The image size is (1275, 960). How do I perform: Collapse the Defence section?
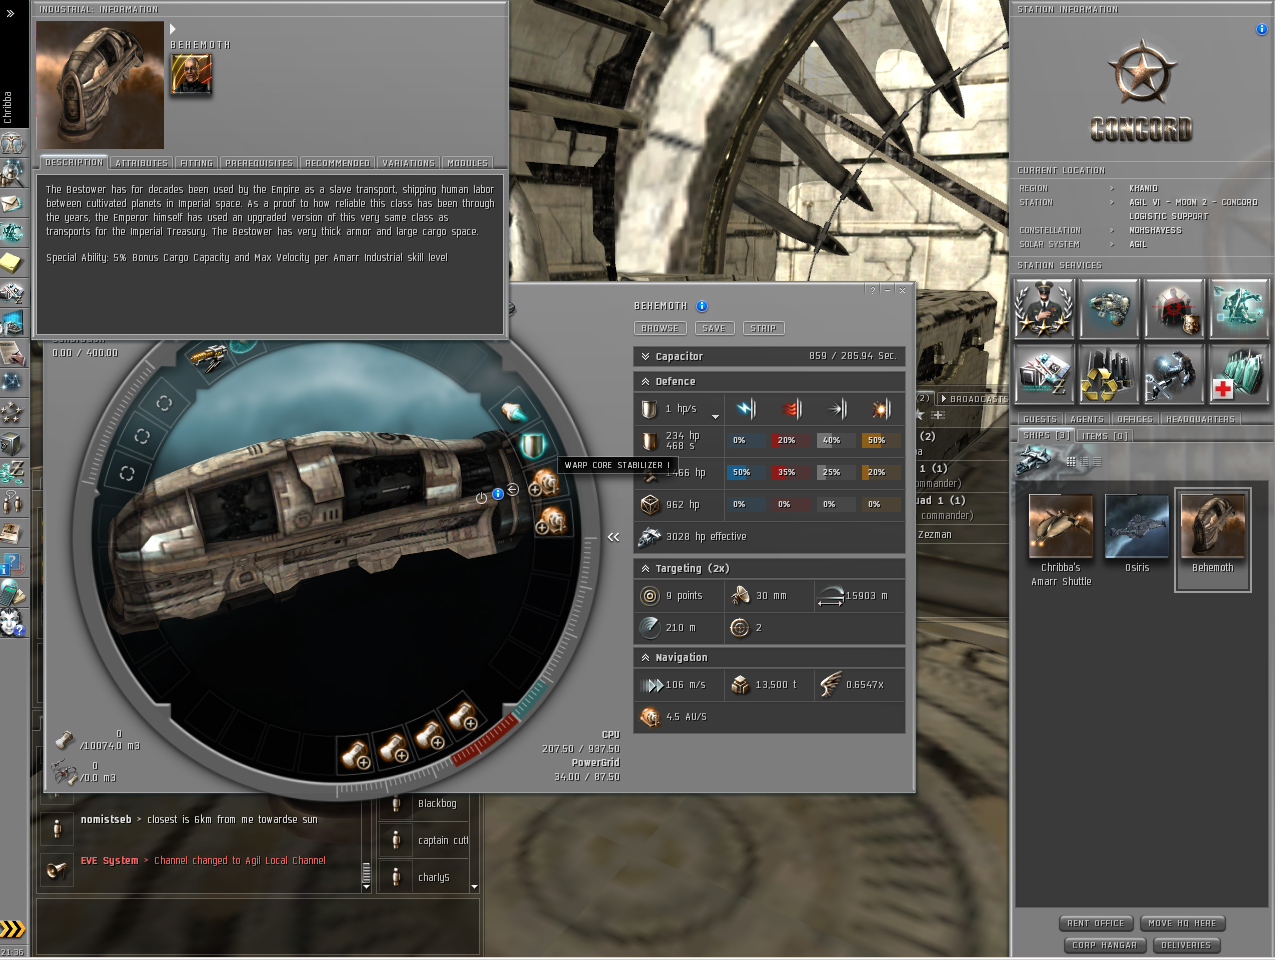coord(646,381)
